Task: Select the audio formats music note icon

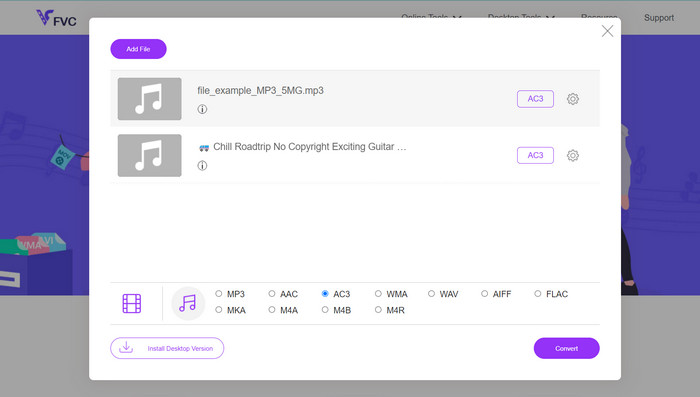Action: coord(188,303)
